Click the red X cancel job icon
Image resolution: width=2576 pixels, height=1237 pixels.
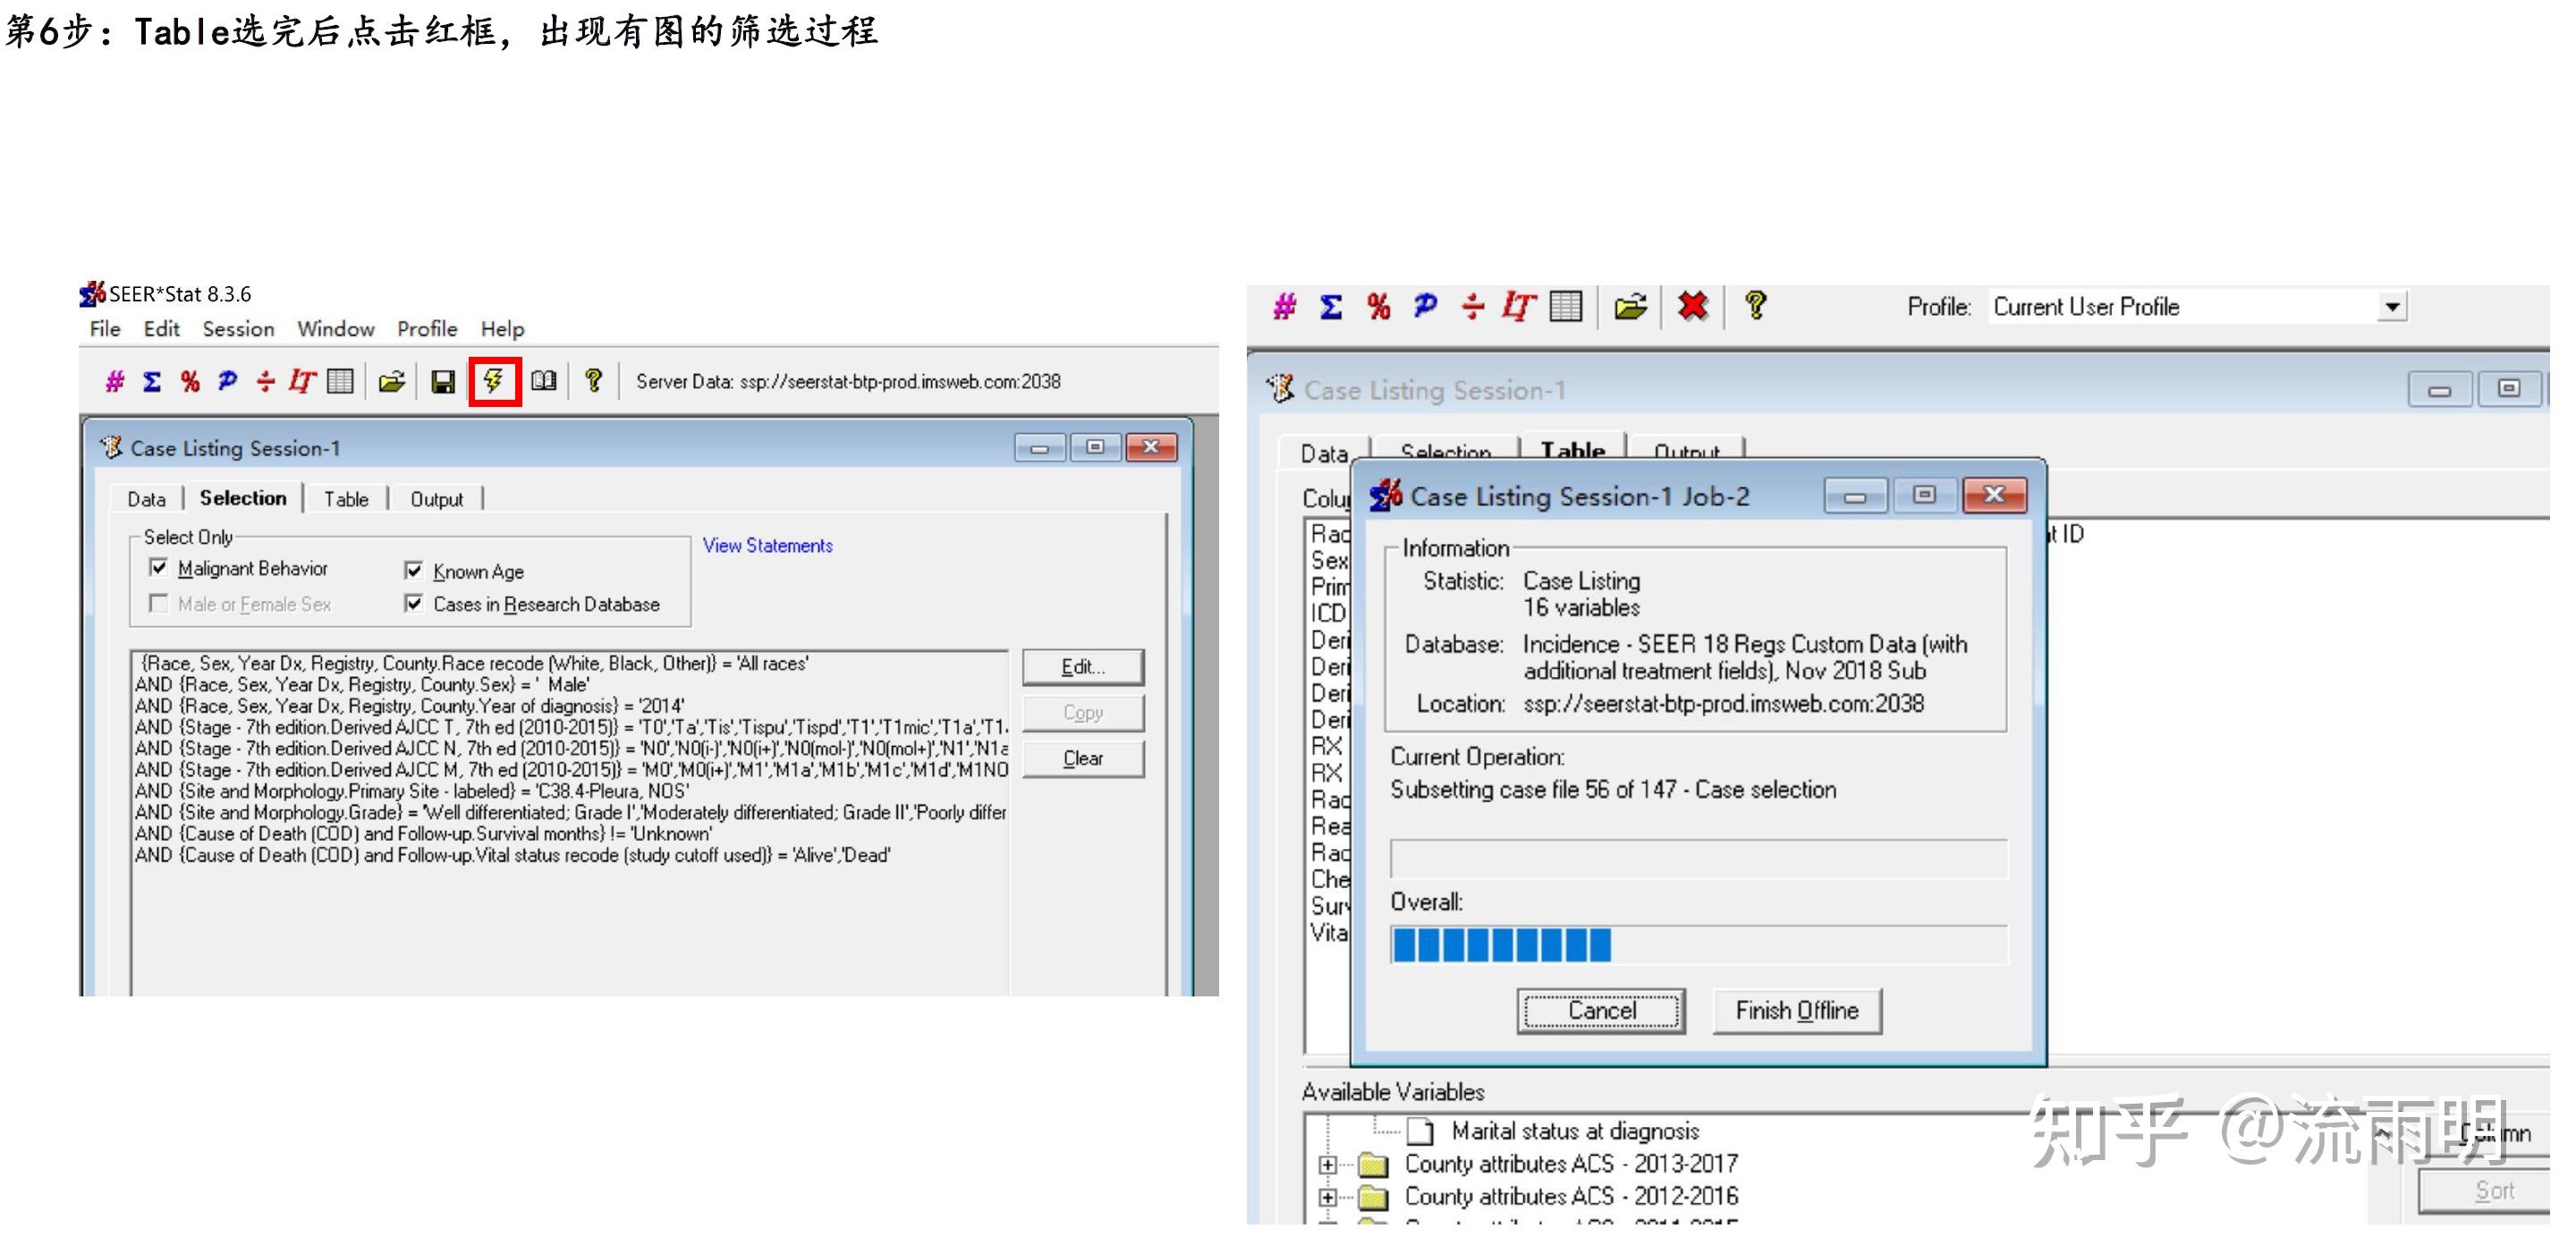click(x=1692, y=306)
